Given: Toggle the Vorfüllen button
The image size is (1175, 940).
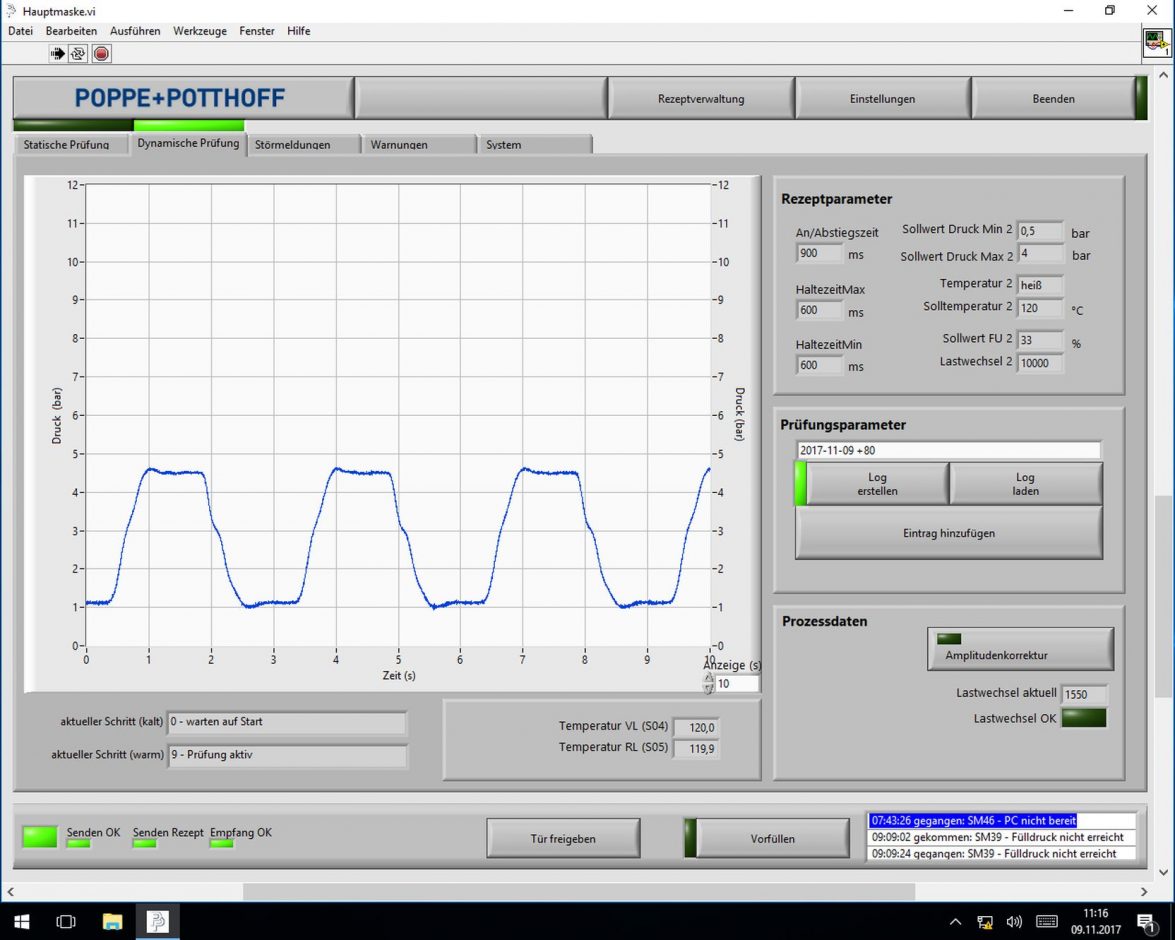Looking at the screenshot, I should point(772,838).
